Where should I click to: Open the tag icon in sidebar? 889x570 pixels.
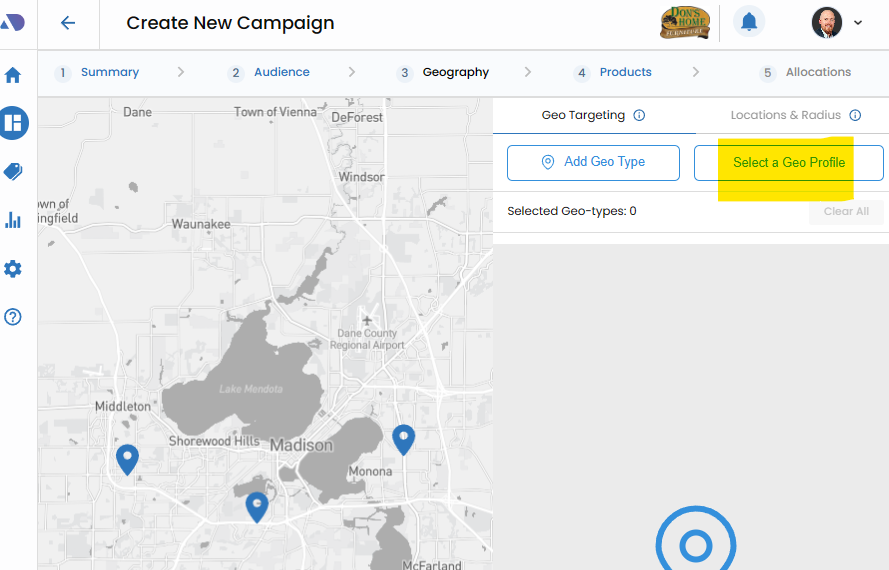[13, 172]
